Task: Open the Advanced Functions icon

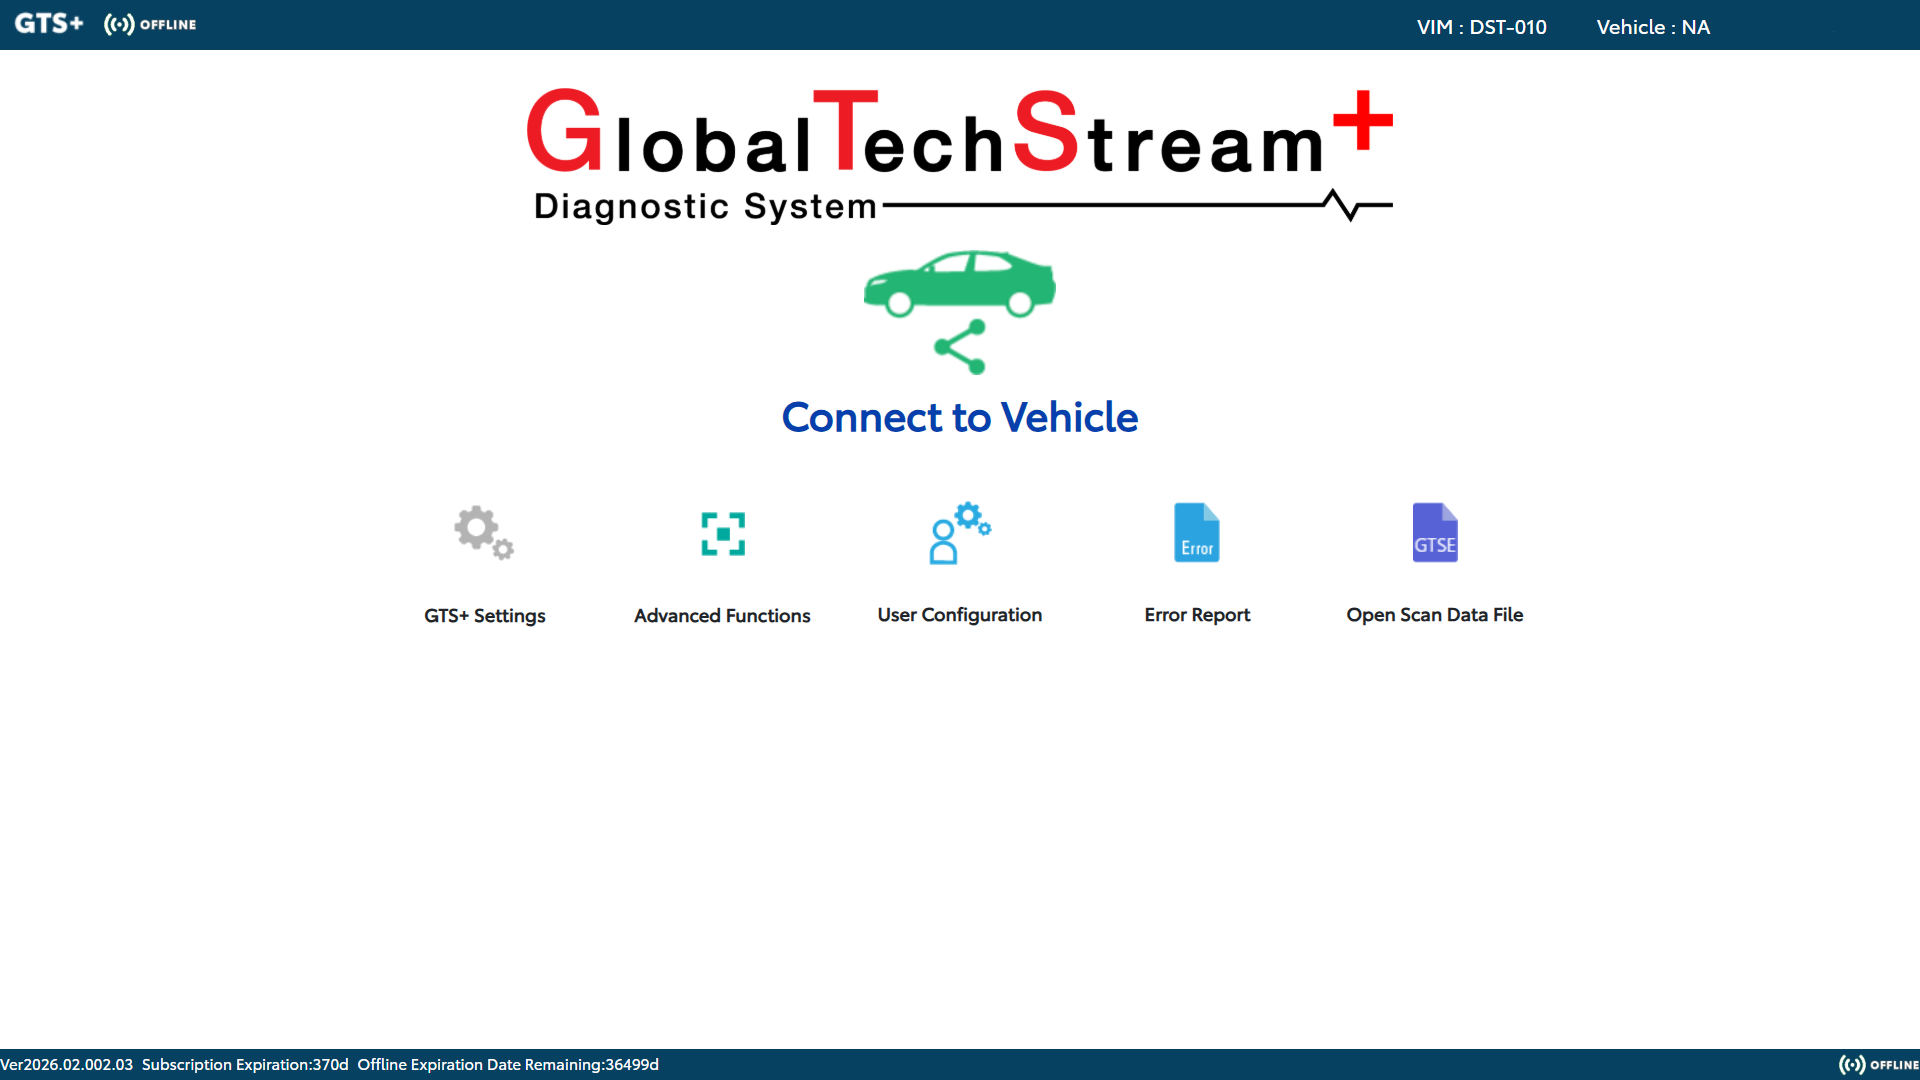Action: [723, 534]
